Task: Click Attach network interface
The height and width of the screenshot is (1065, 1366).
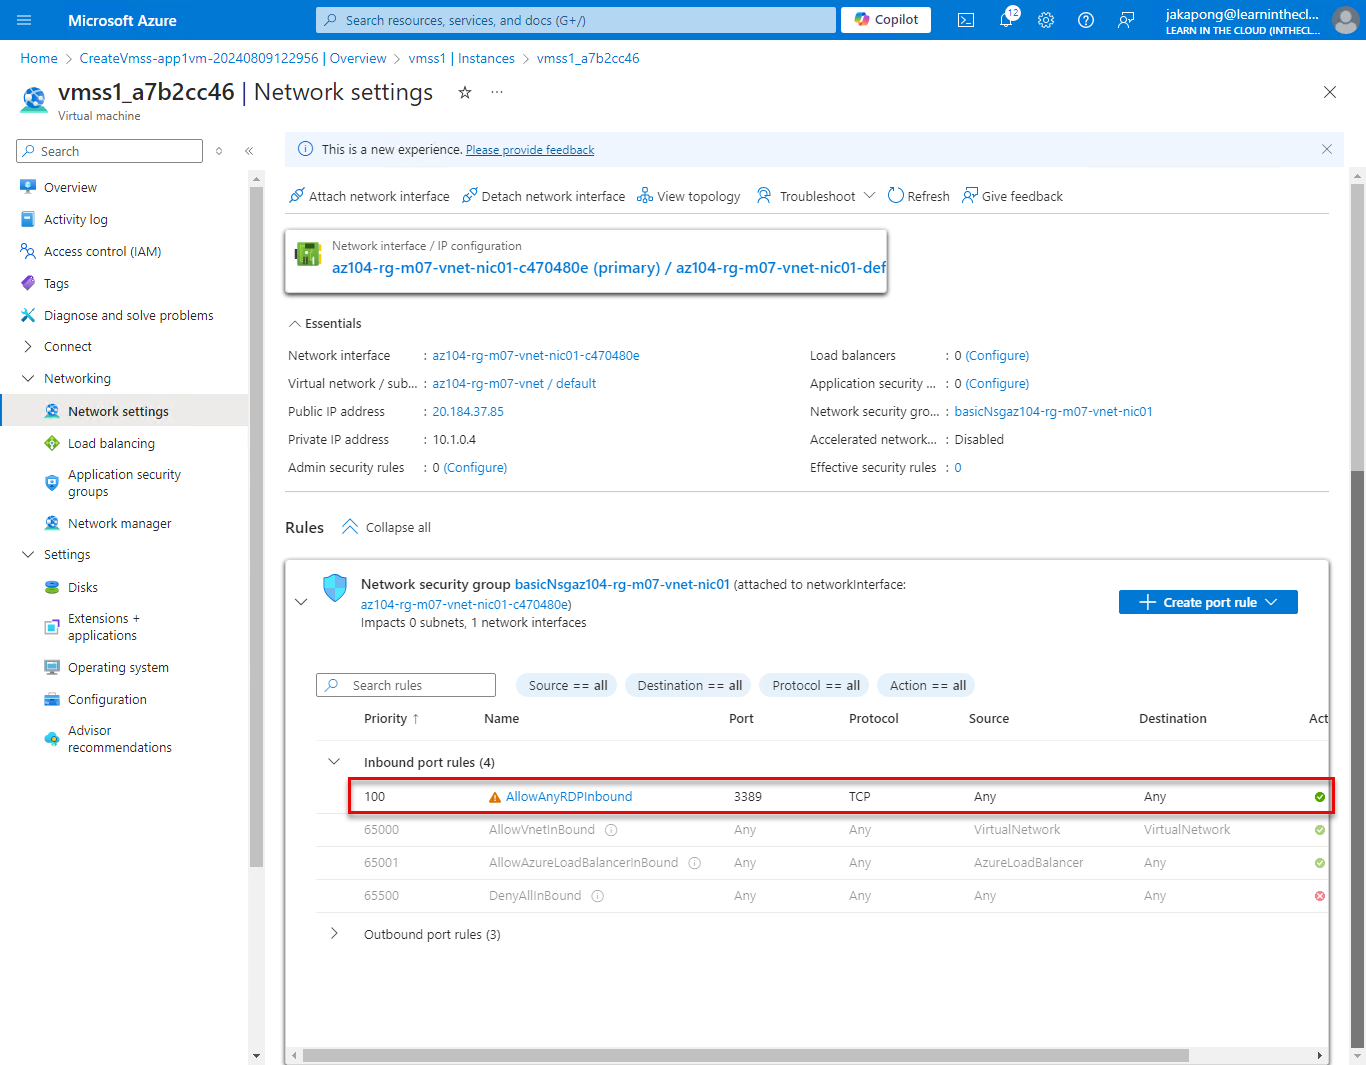Action: (369, 196)
